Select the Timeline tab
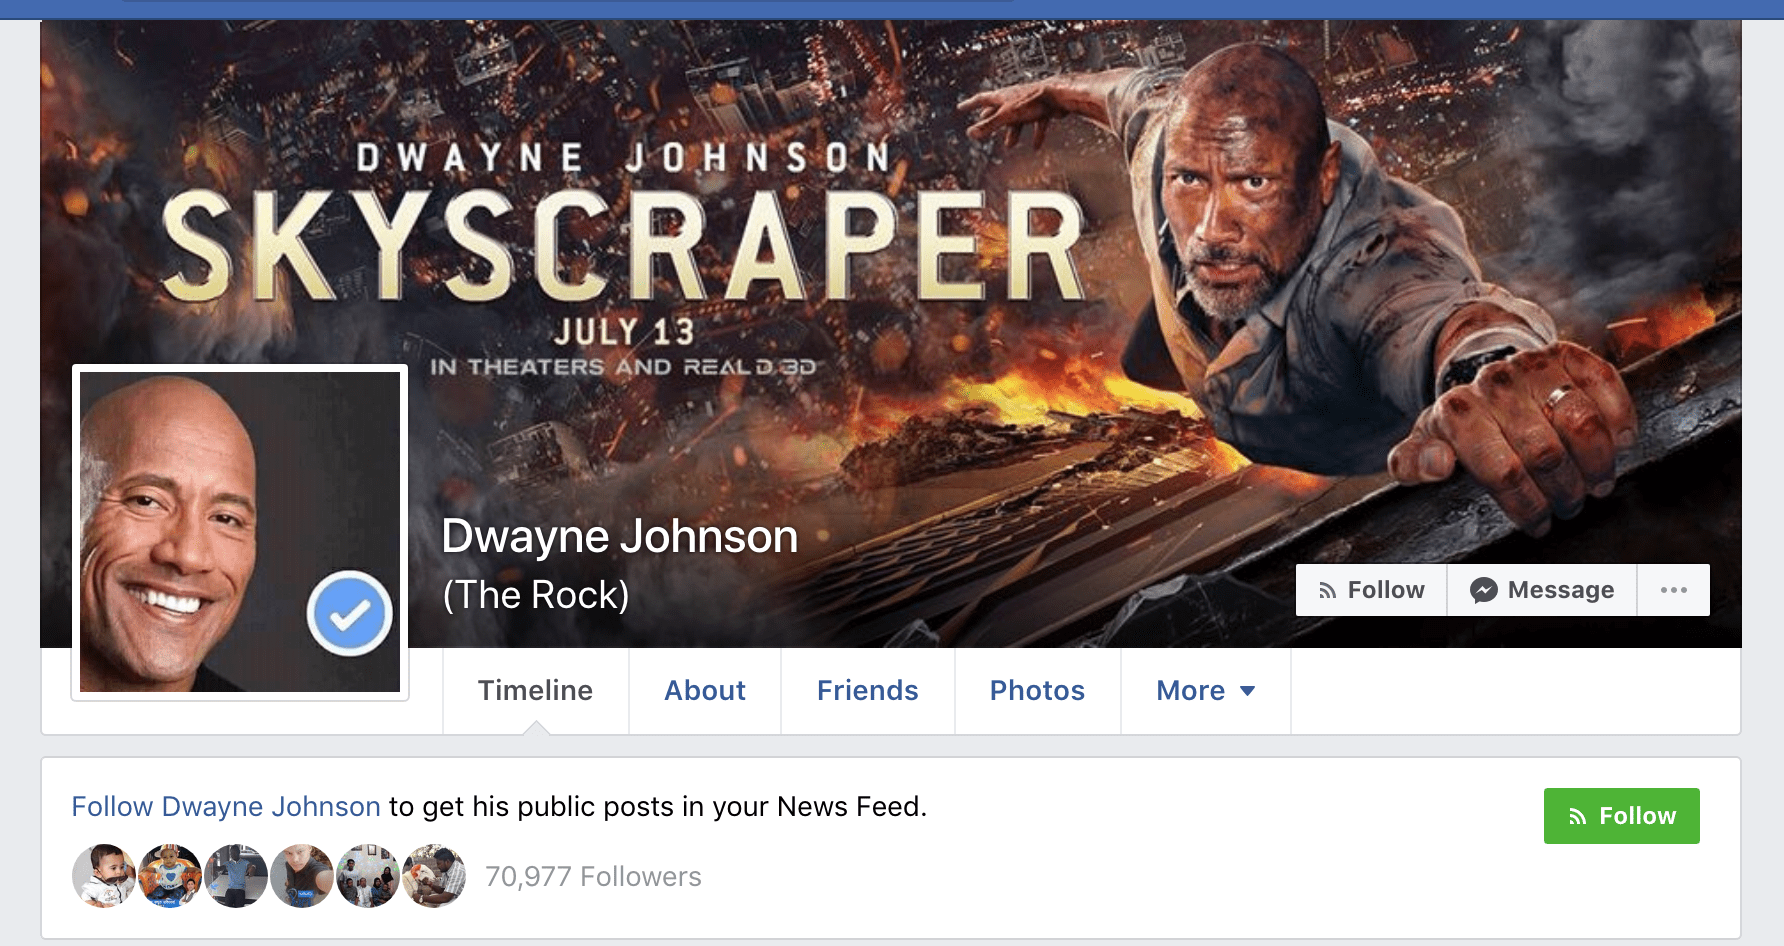 (x=535, y=691)
